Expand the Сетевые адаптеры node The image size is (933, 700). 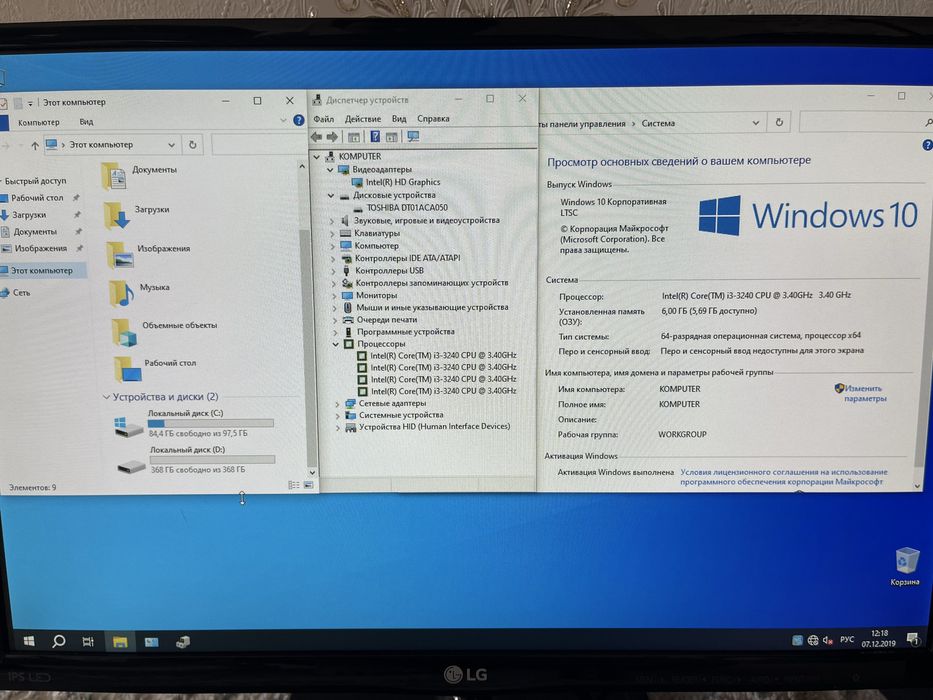[x=337, y=404]
